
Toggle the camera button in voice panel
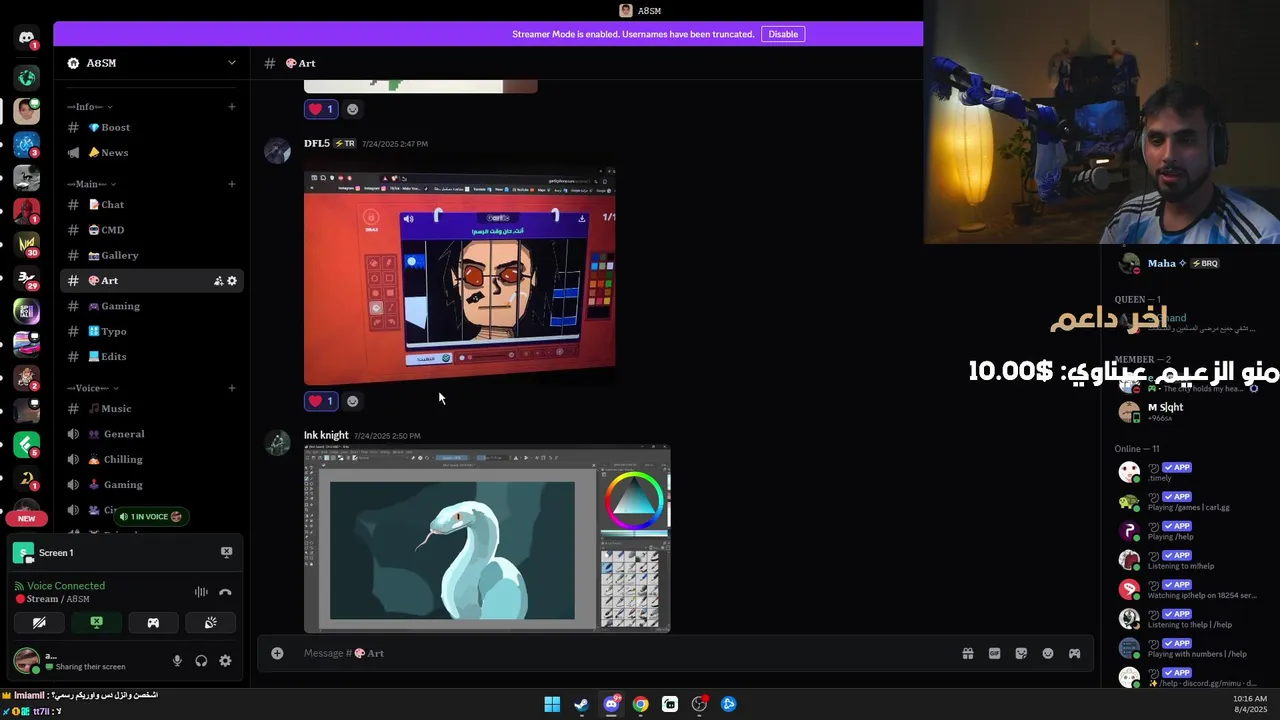(x=39, y=622)
